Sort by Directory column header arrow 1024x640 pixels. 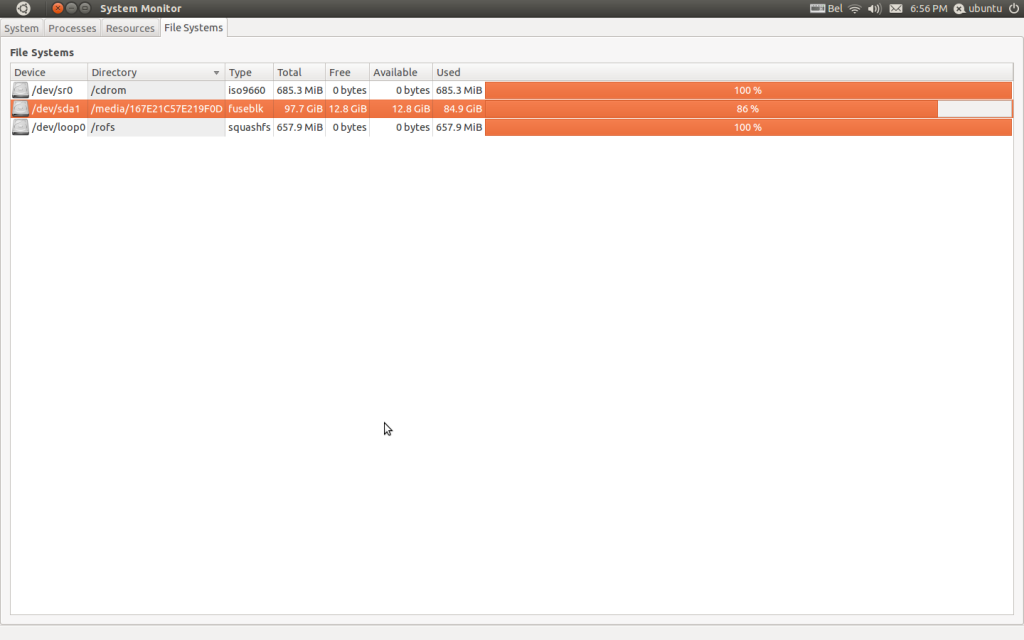[x=216, y=73]
